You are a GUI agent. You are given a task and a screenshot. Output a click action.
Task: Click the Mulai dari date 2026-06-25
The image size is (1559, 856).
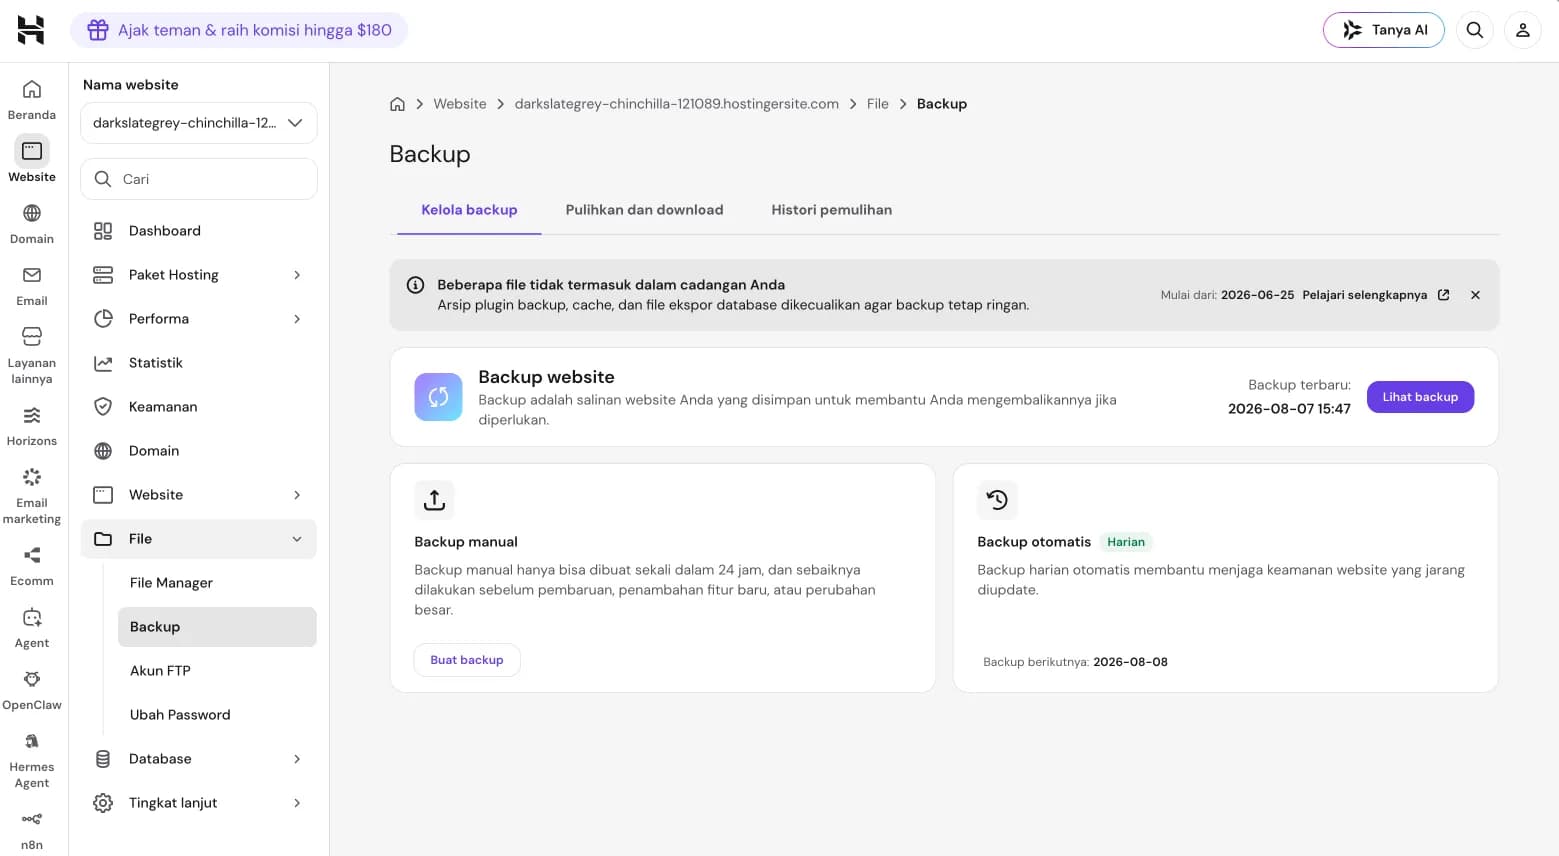coord(1257,295)
